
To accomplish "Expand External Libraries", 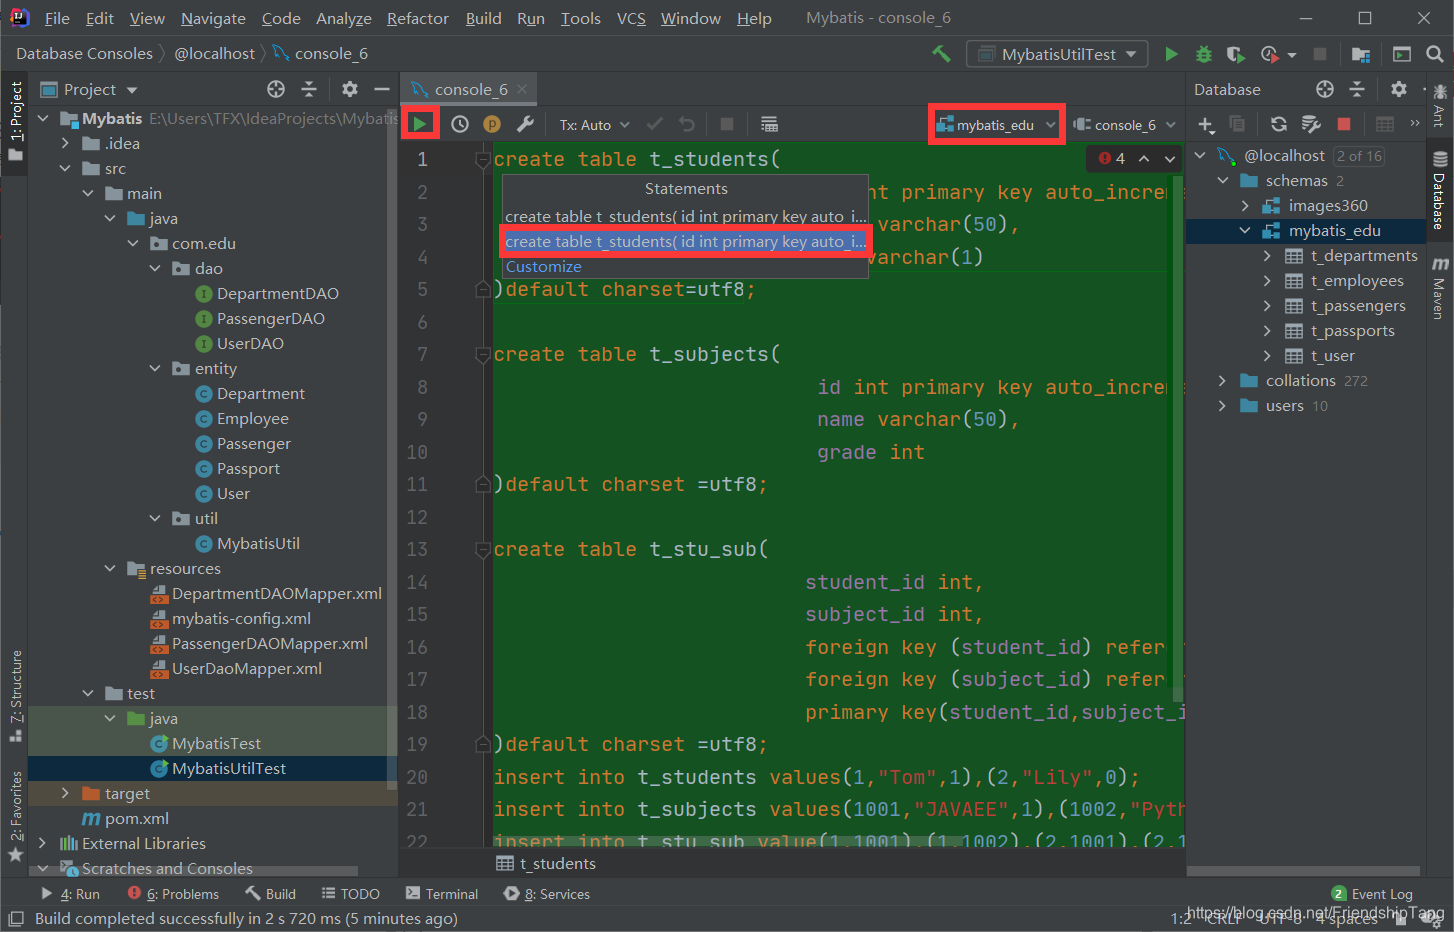I will pos(43,844).
